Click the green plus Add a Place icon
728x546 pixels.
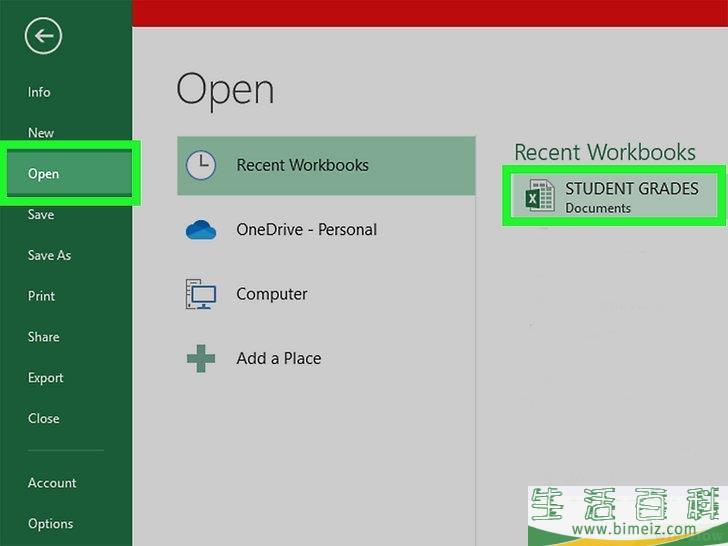tap(201, 358)
